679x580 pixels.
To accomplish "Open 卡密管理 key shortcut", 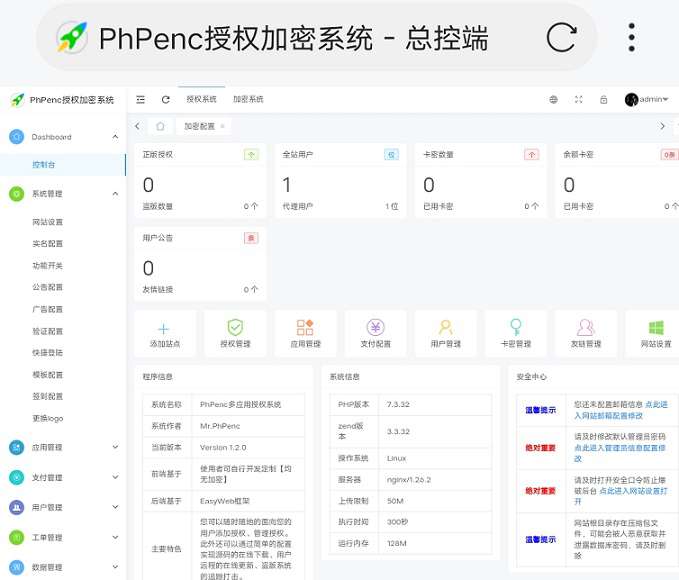I will pos(516,327).
